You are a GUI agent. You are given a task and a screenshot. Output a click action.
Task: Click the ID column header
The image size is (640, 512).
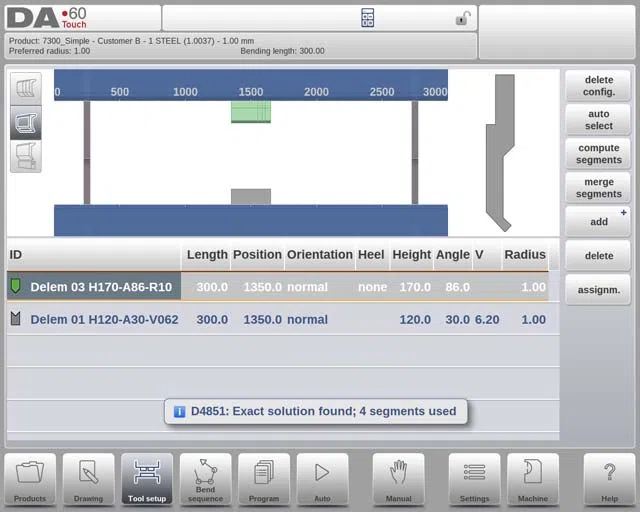coord(94,254)
